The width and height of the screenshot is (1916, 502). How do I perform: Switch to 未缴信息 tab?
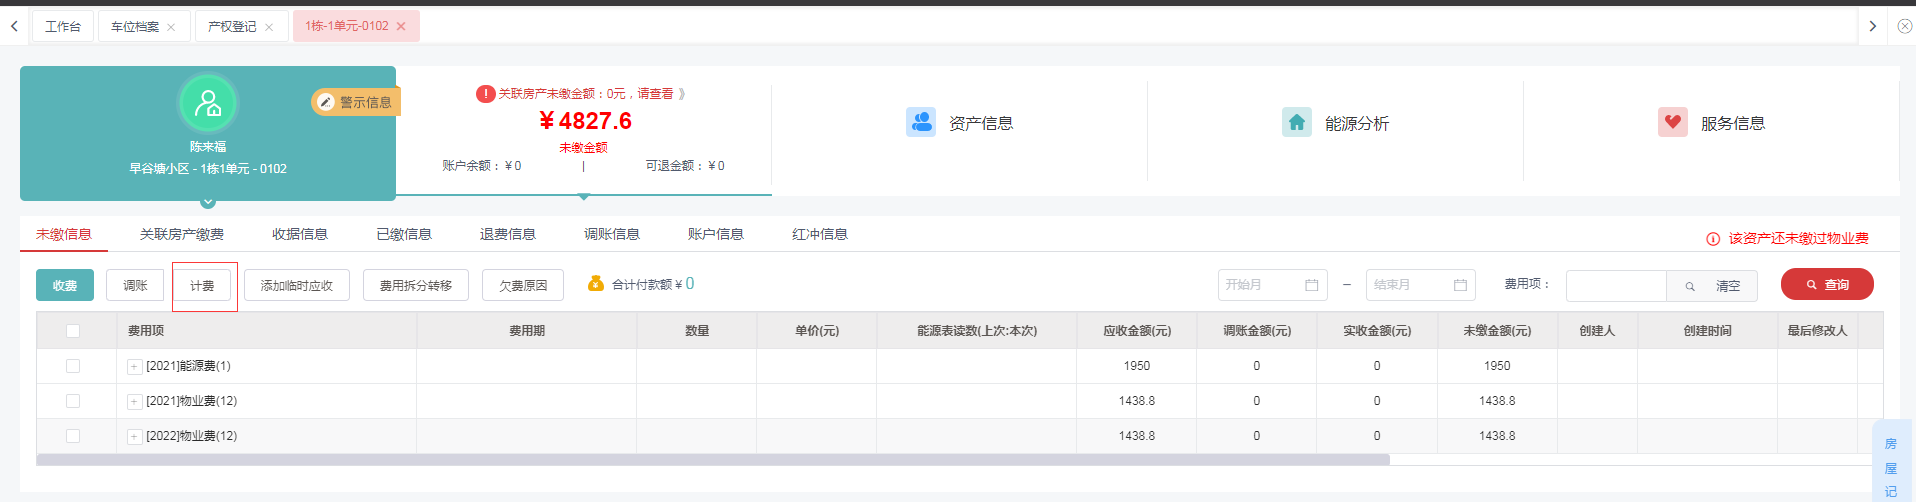tap(64, 234)
